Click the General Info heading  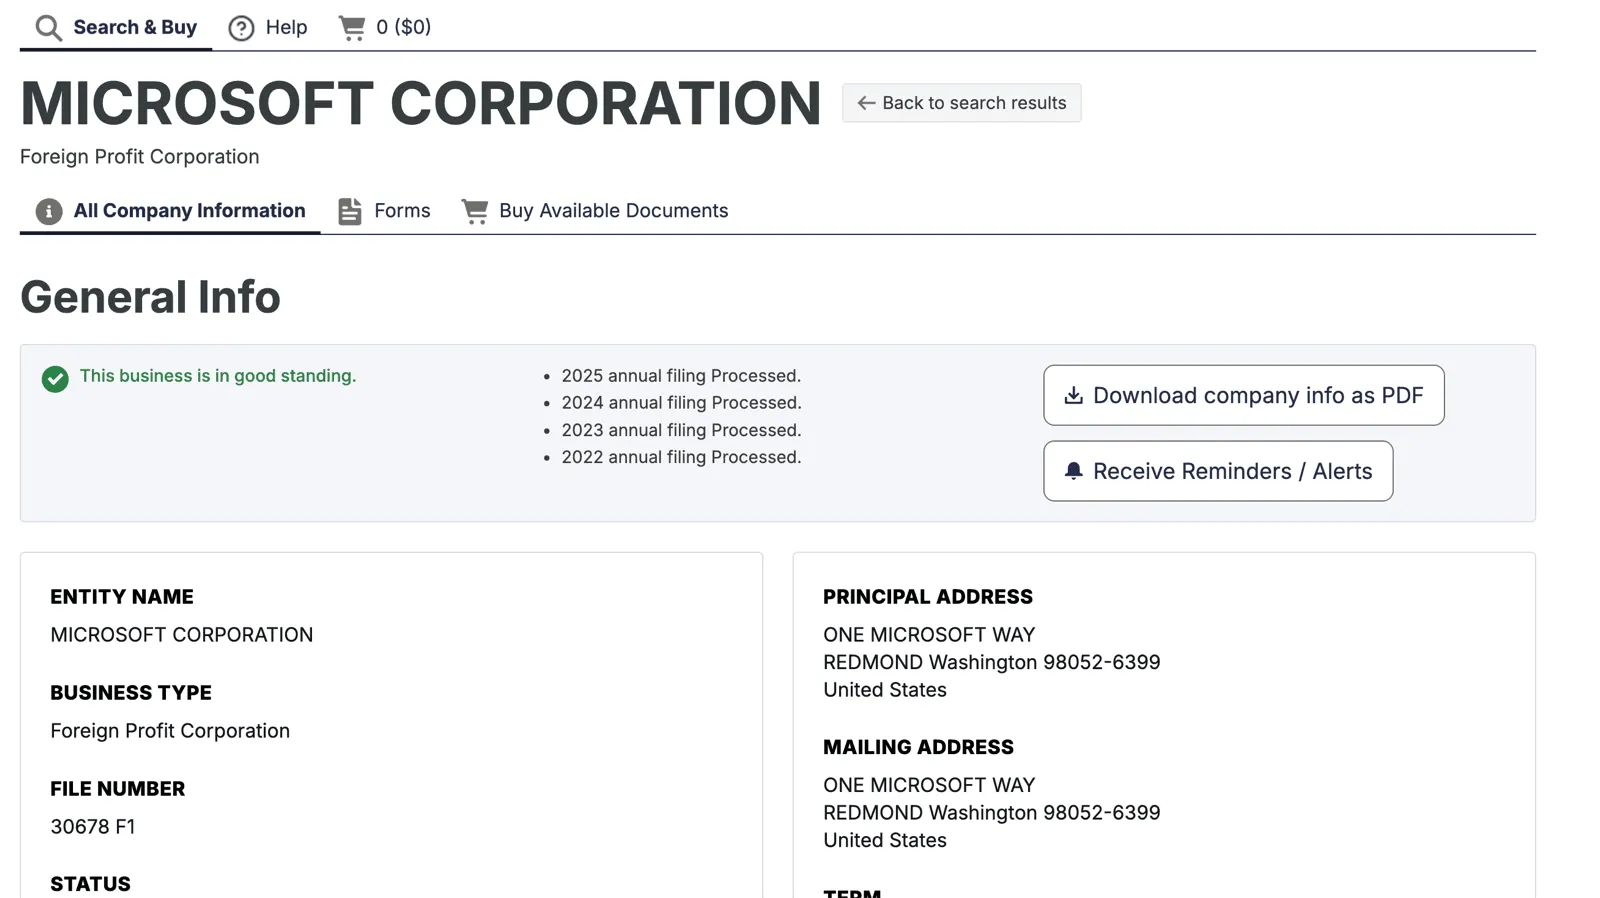(150, 297)
